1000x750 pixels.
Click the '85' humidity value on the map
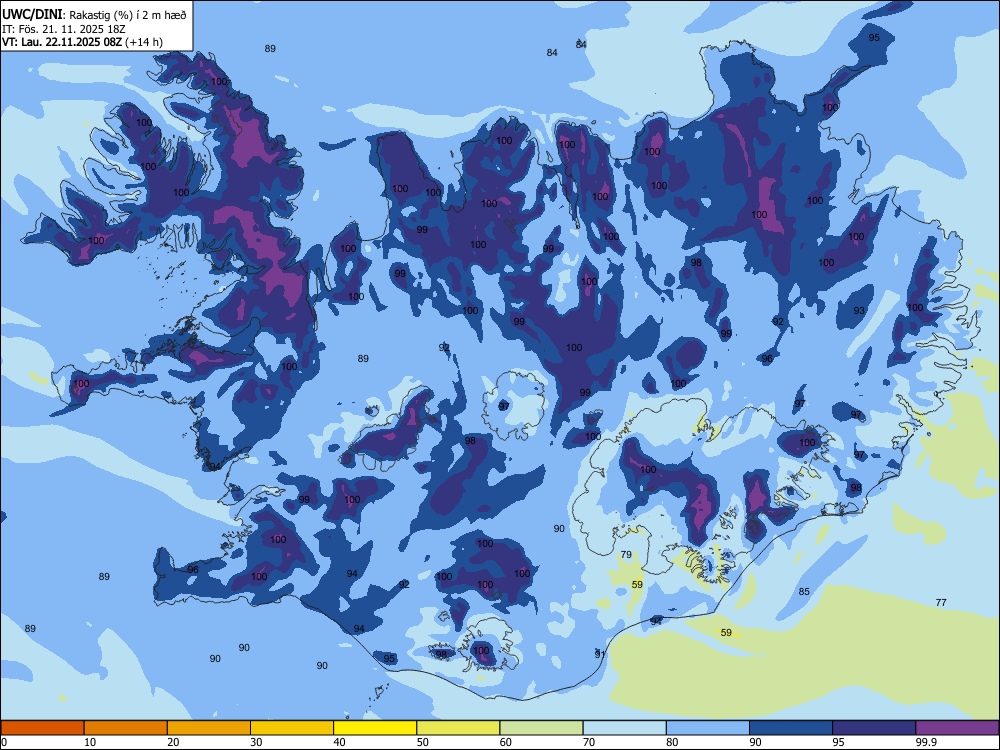click(804, 591)
